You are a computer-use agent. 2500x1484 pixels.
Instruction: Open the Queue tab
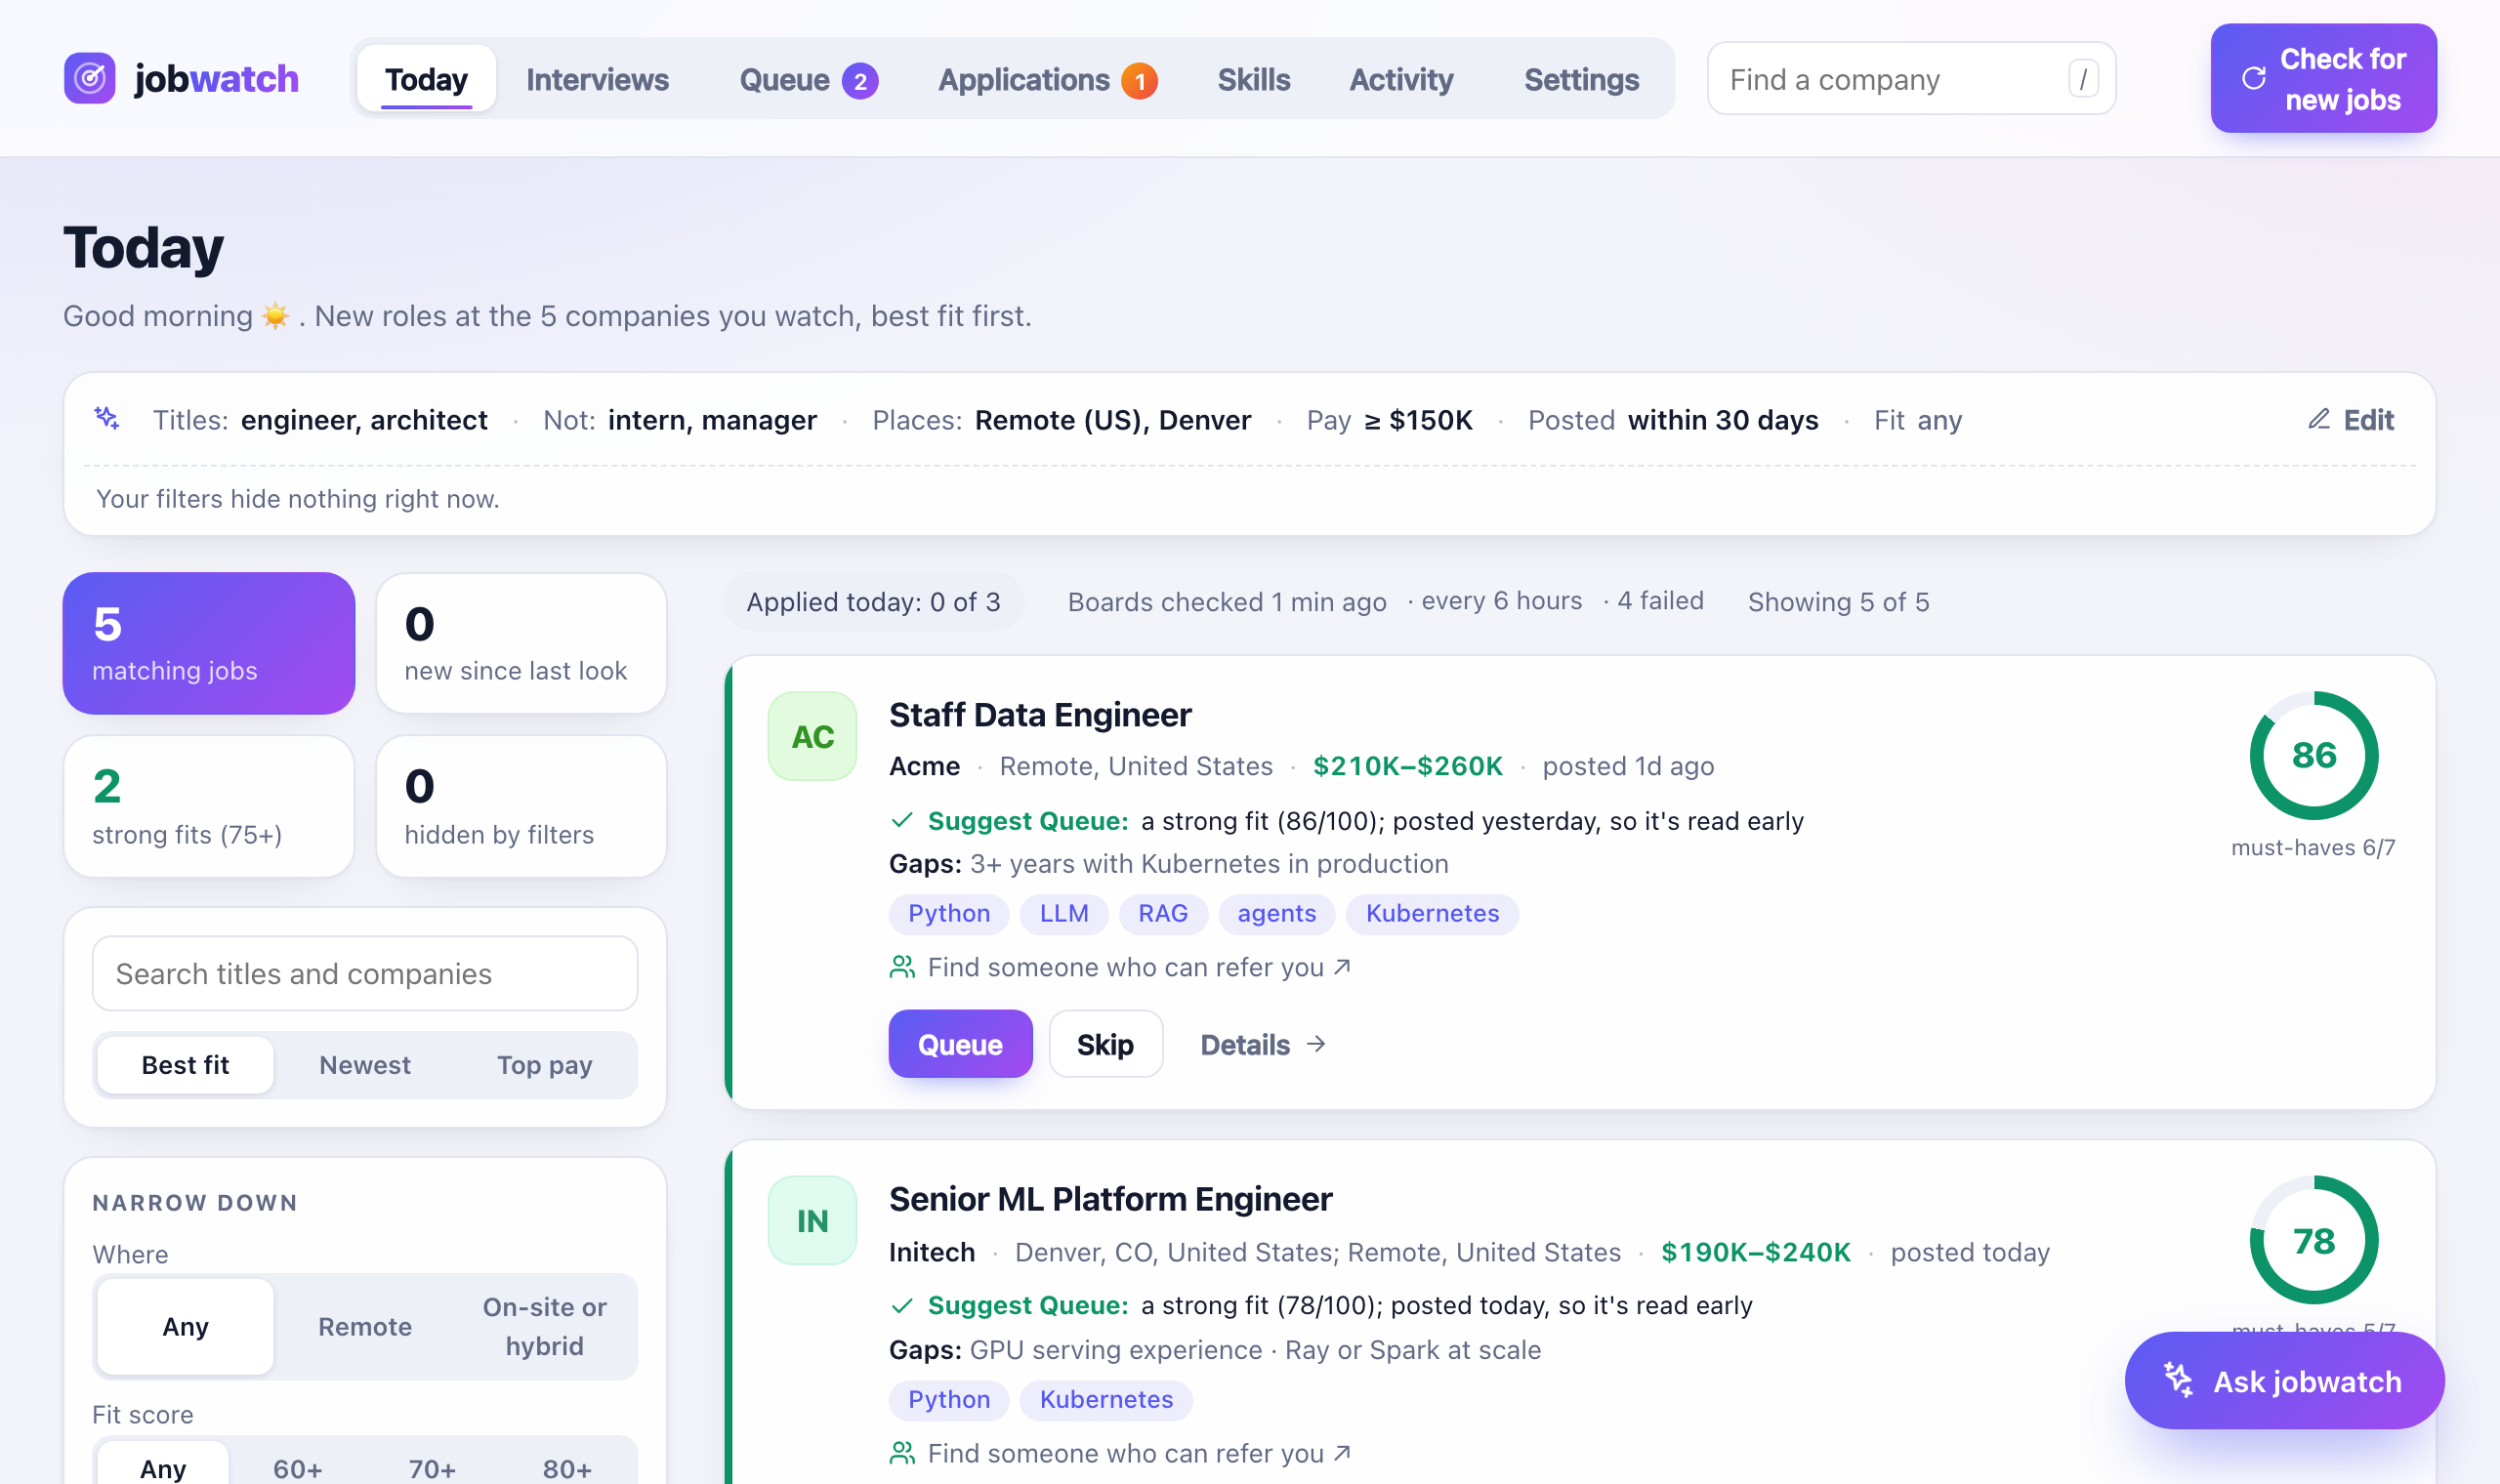pos(808,79)
